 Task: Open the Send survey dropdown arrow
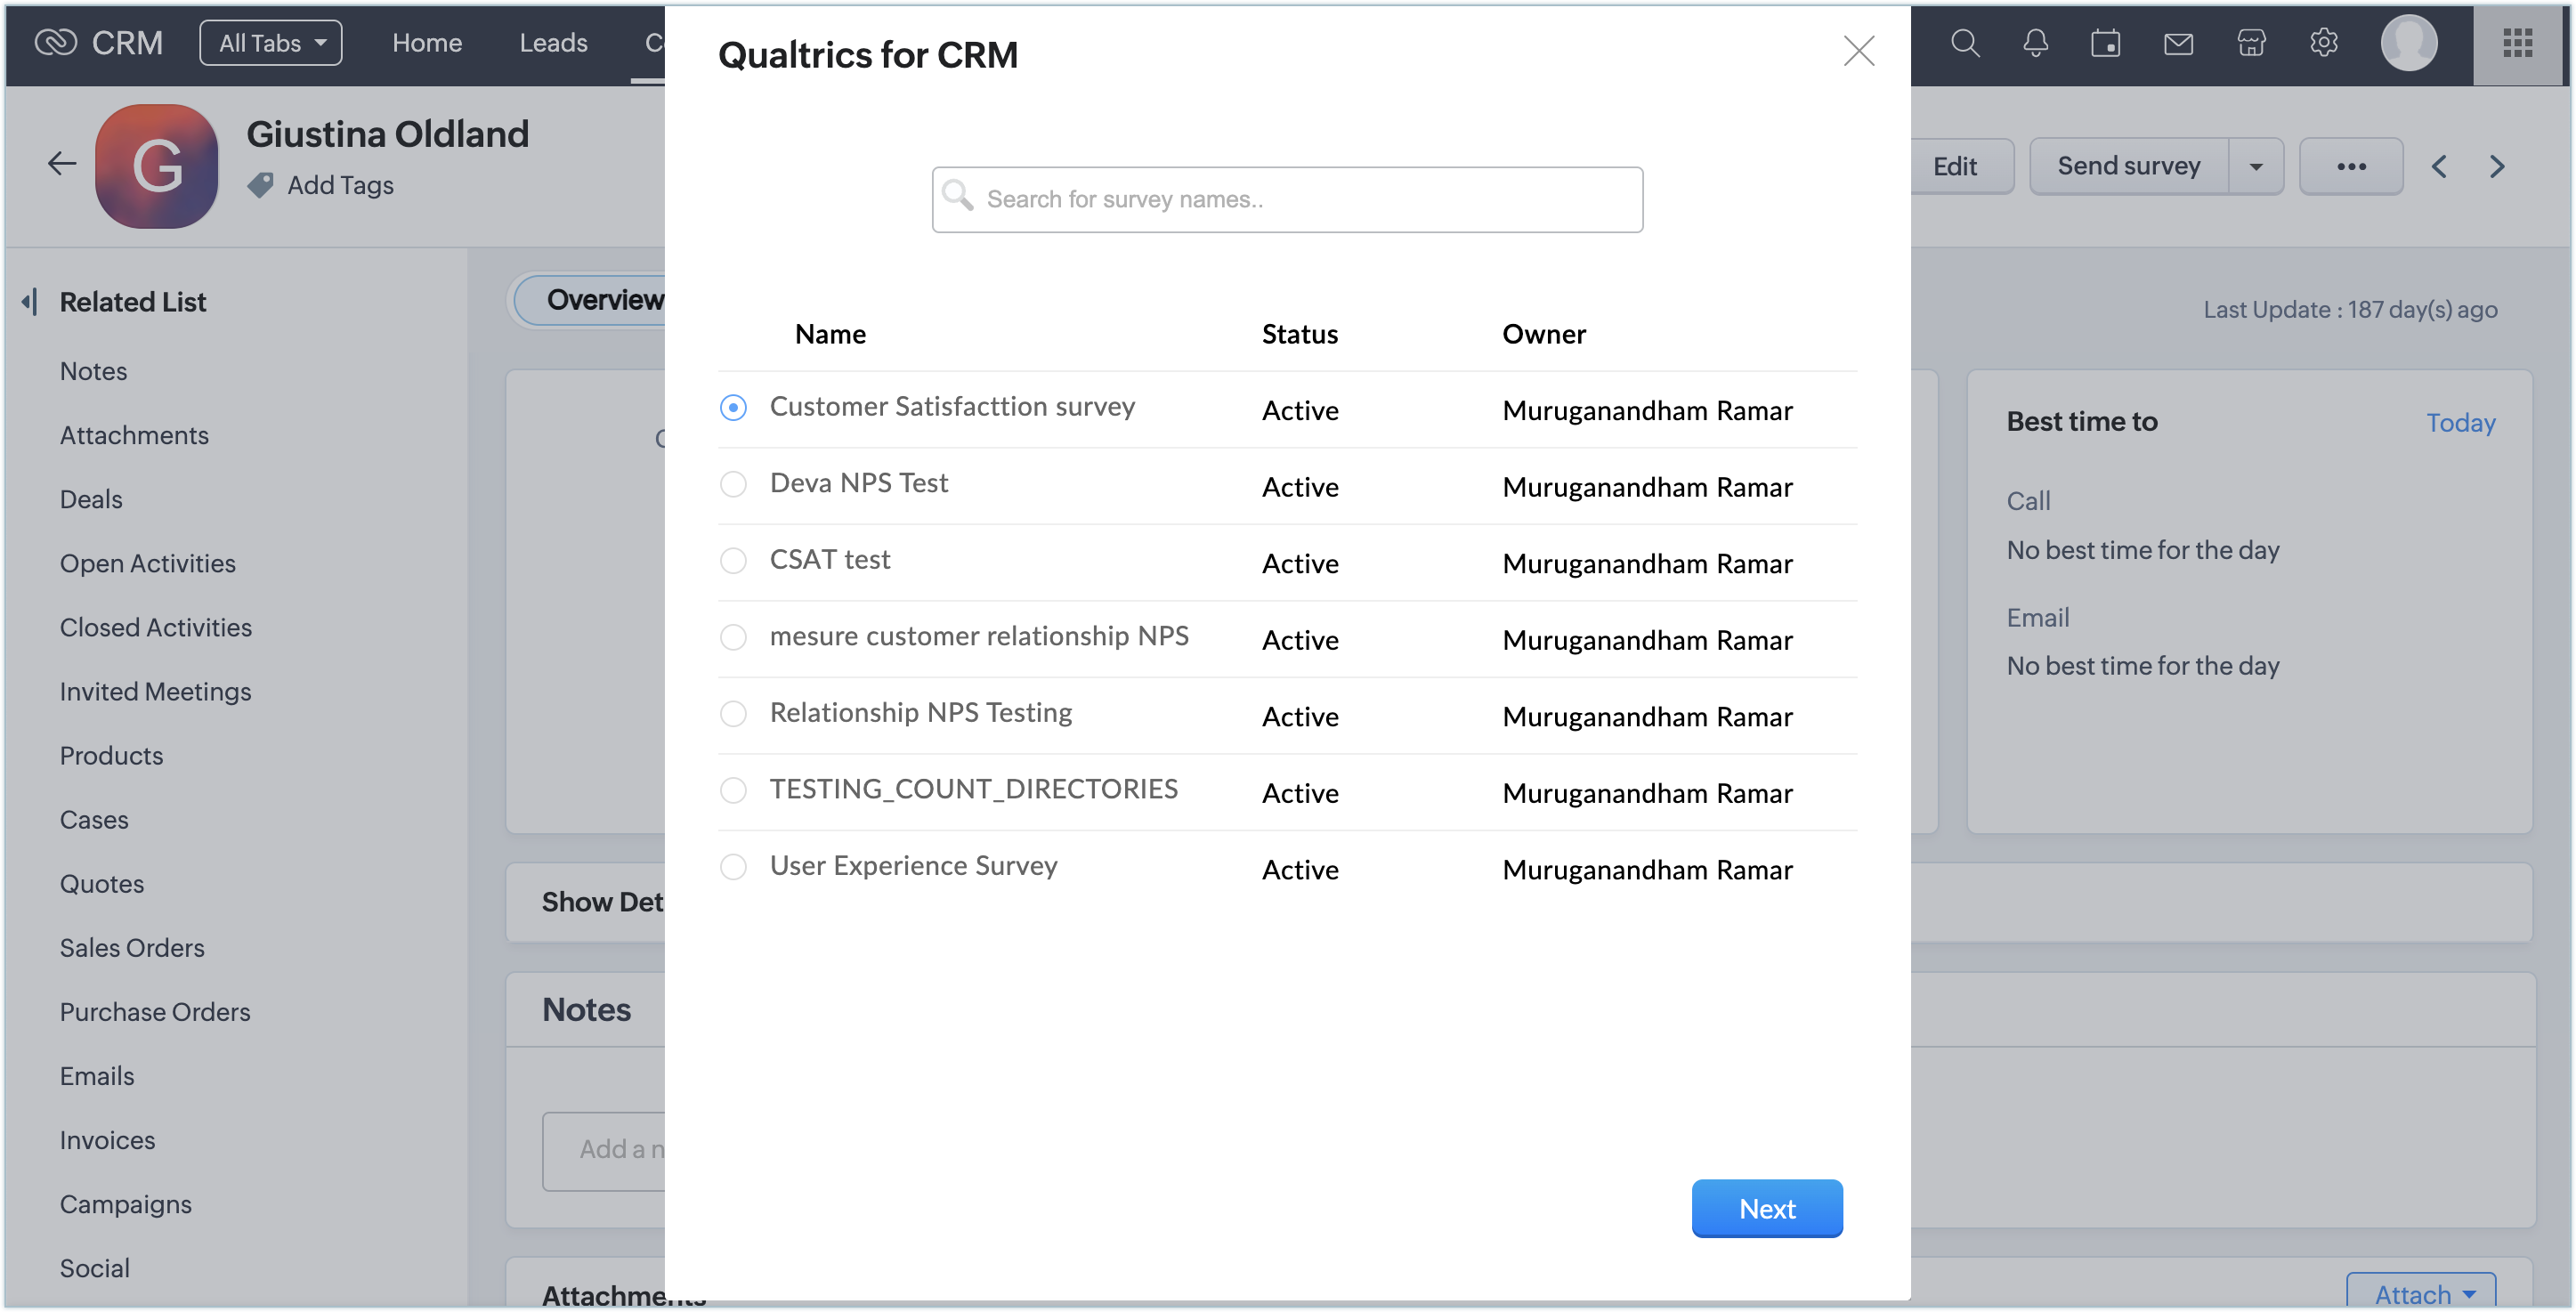point(2255,166)
